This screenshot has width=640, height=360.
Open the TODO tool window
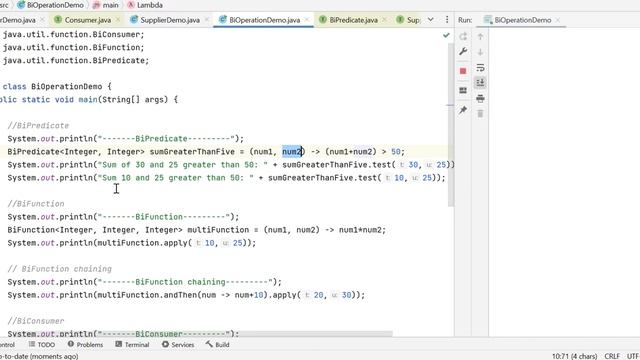click(42, 344)
